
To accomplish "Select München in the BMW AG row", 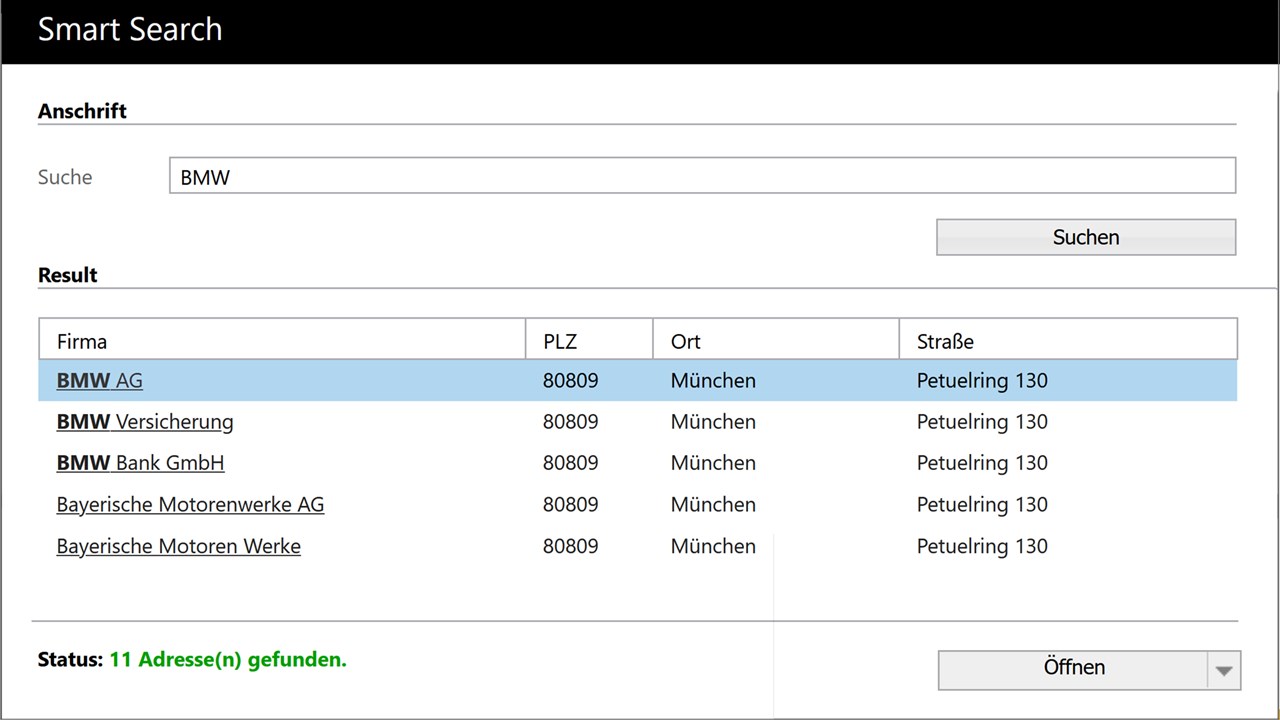I will click(713, 381).
